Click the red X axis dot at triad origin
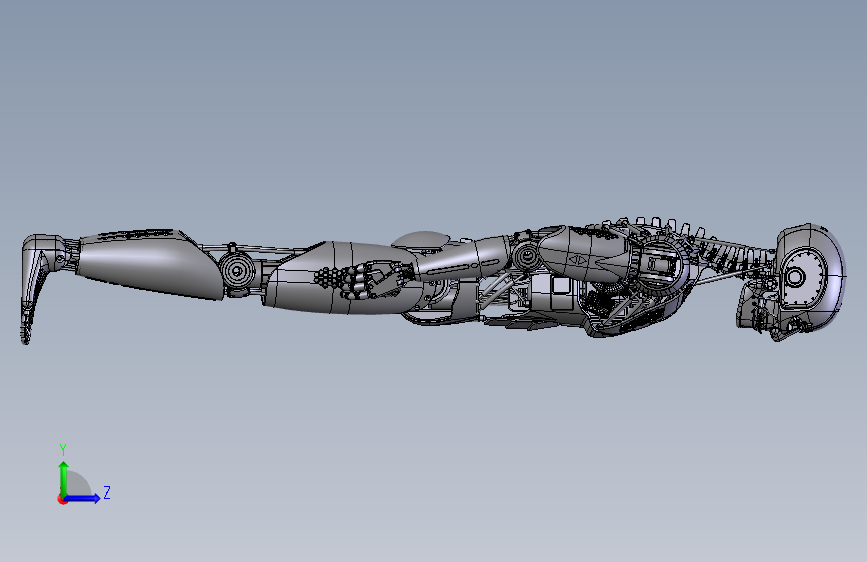The height and width of the screenshot is (562, 867). 62,499
